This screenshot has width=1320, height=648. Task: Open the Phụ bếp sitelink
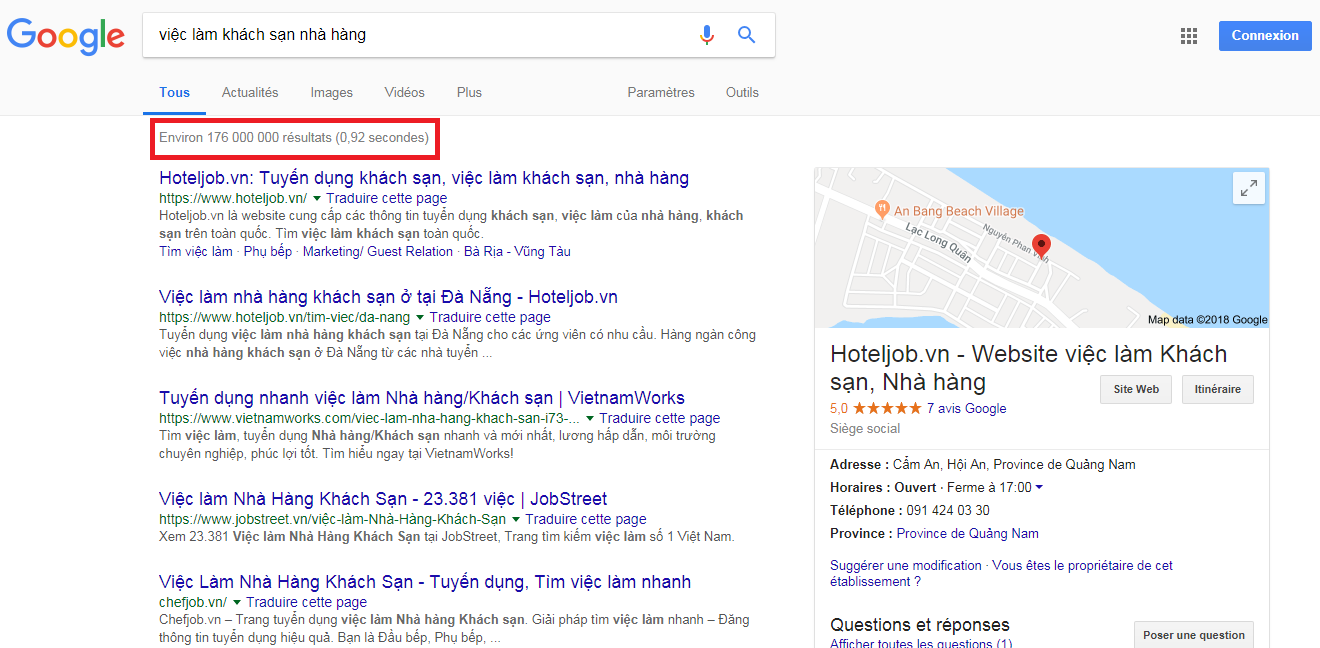268,251
